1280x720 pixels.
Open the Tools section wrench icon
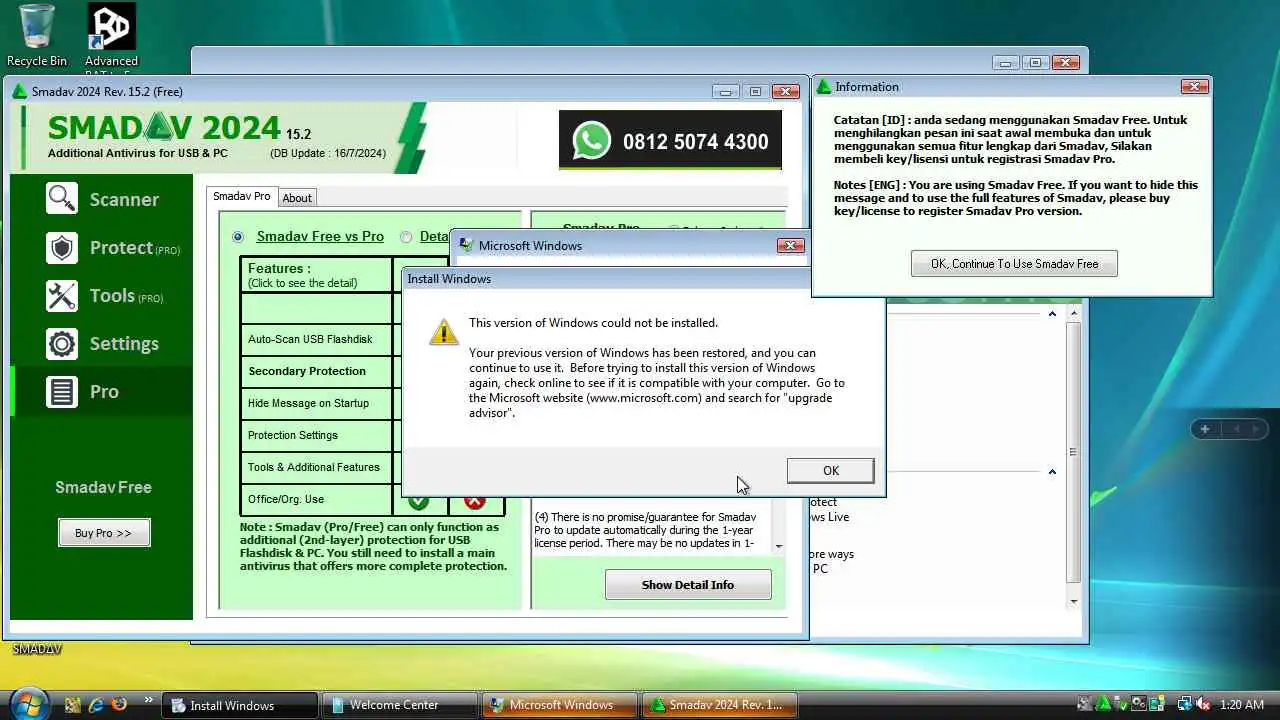[x=62, y=296]
